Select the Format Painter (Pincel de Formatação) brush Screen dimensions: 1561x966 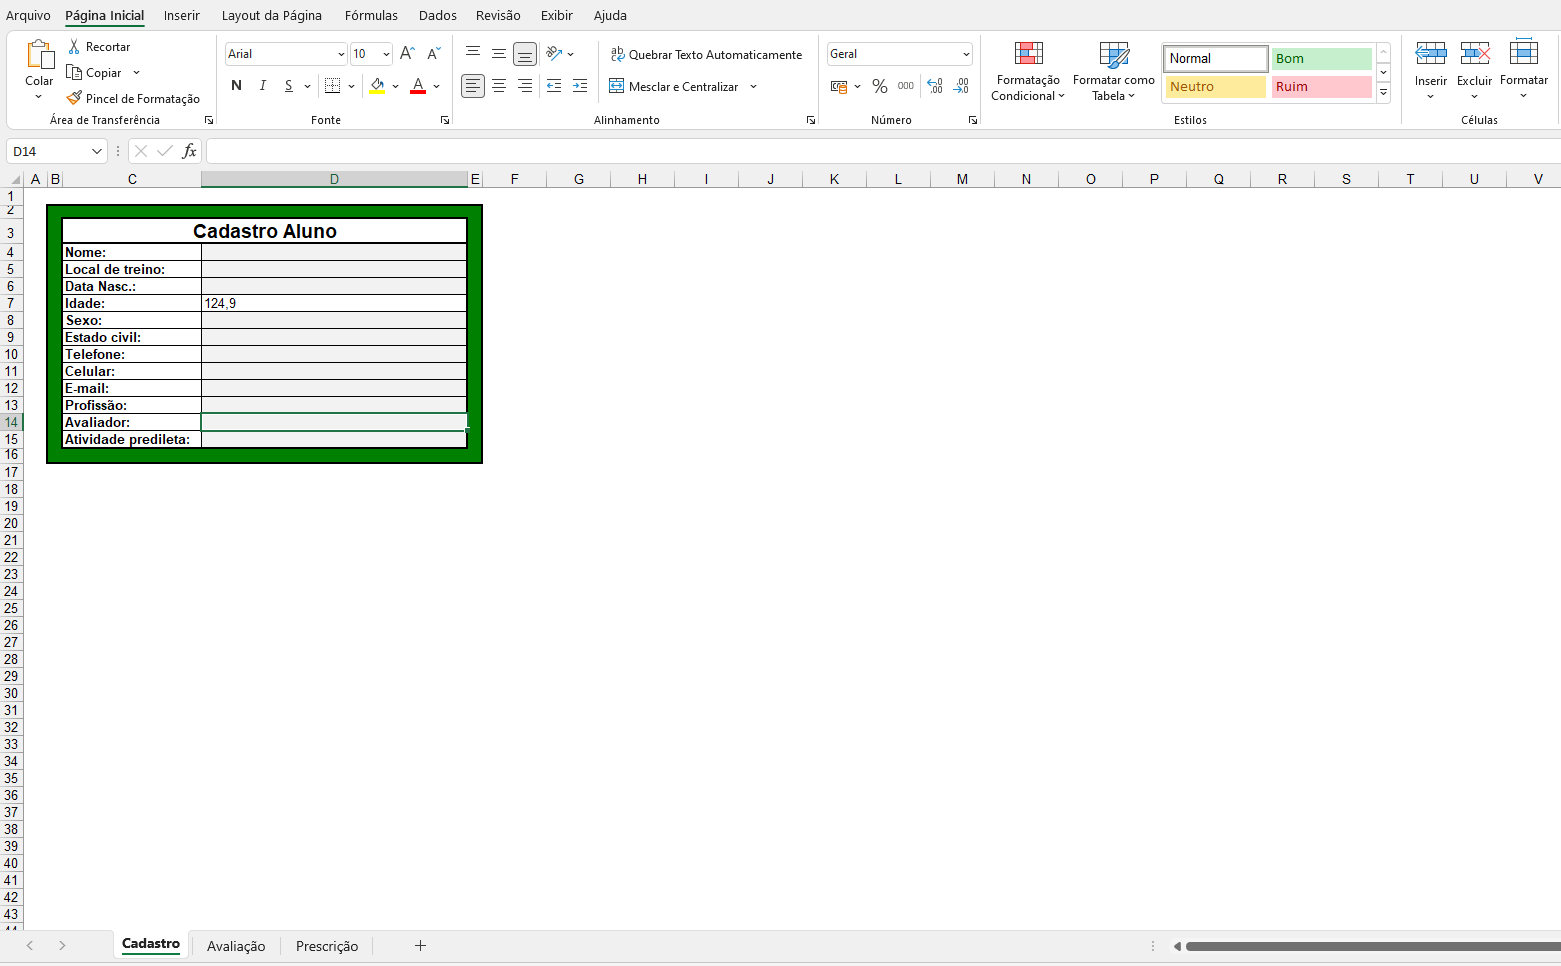74,98
